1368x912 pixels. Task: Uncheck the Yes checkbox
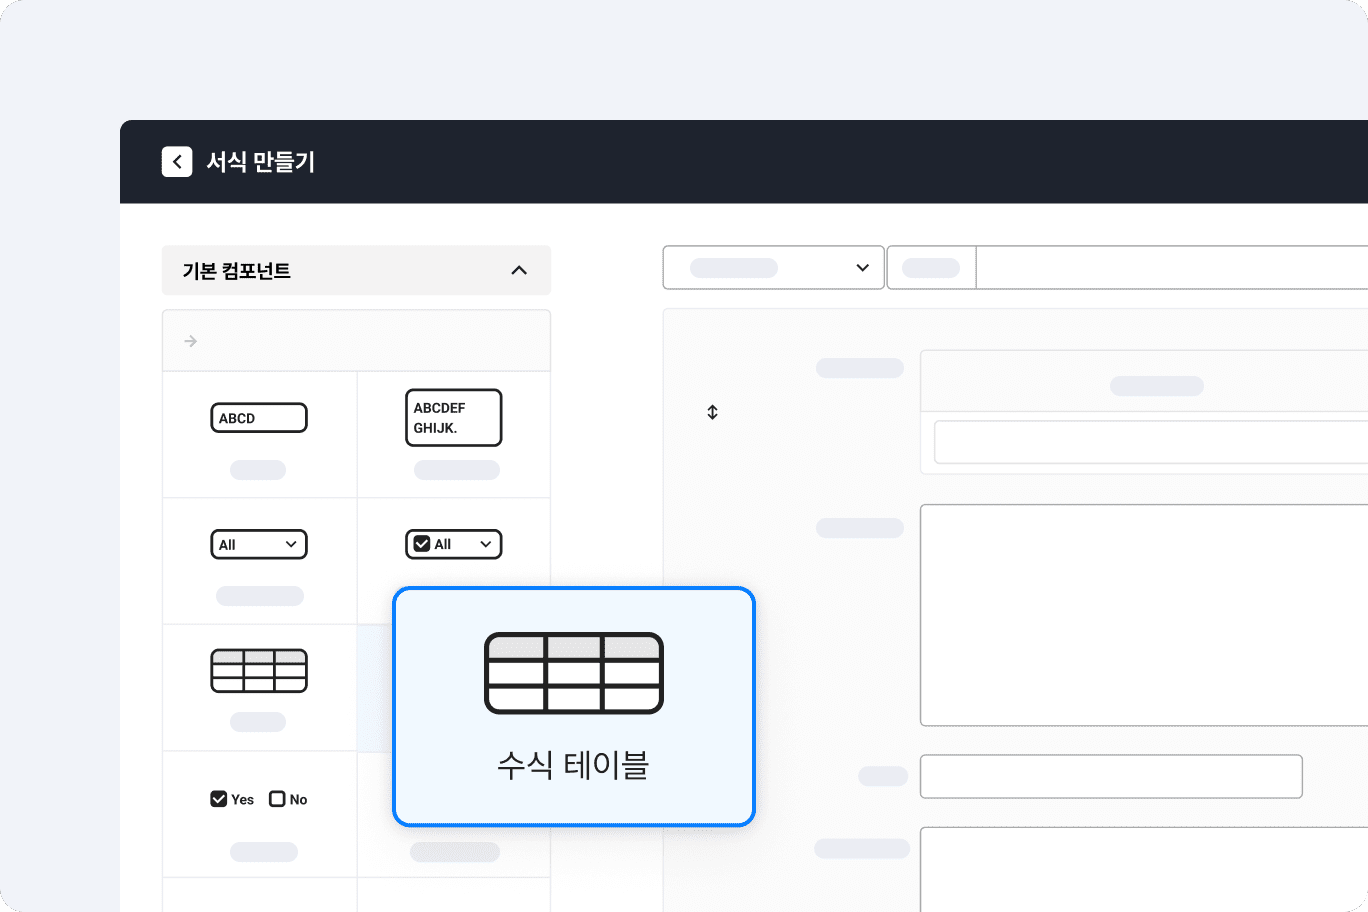pyautogui.click(x=219, y=799)
